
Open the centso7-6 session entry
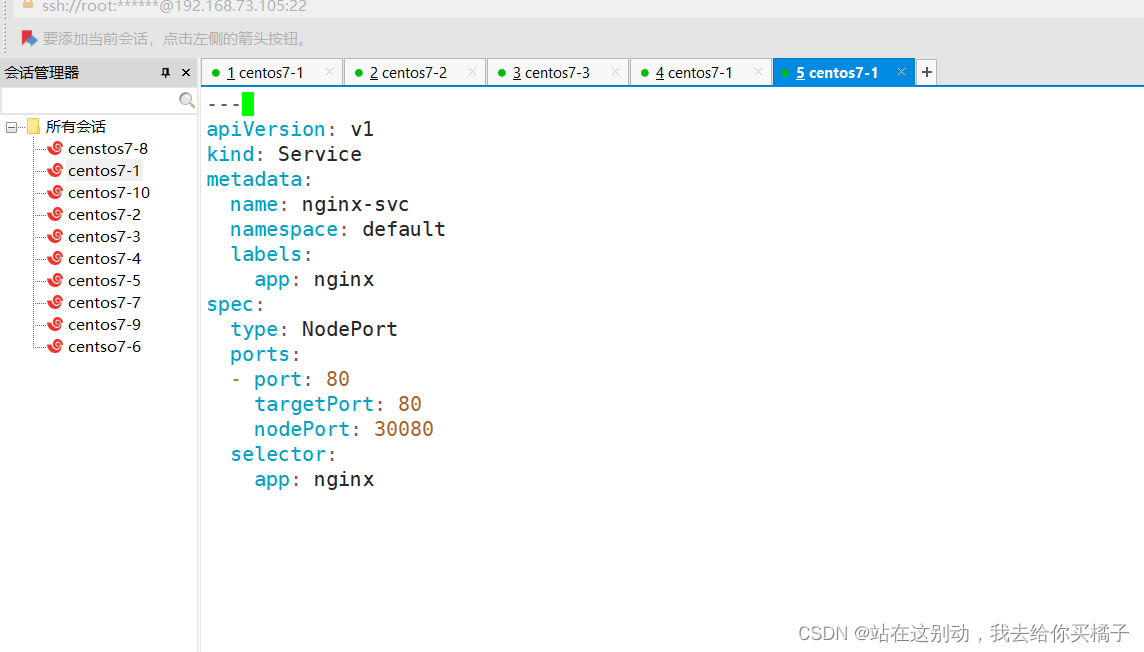104,347
